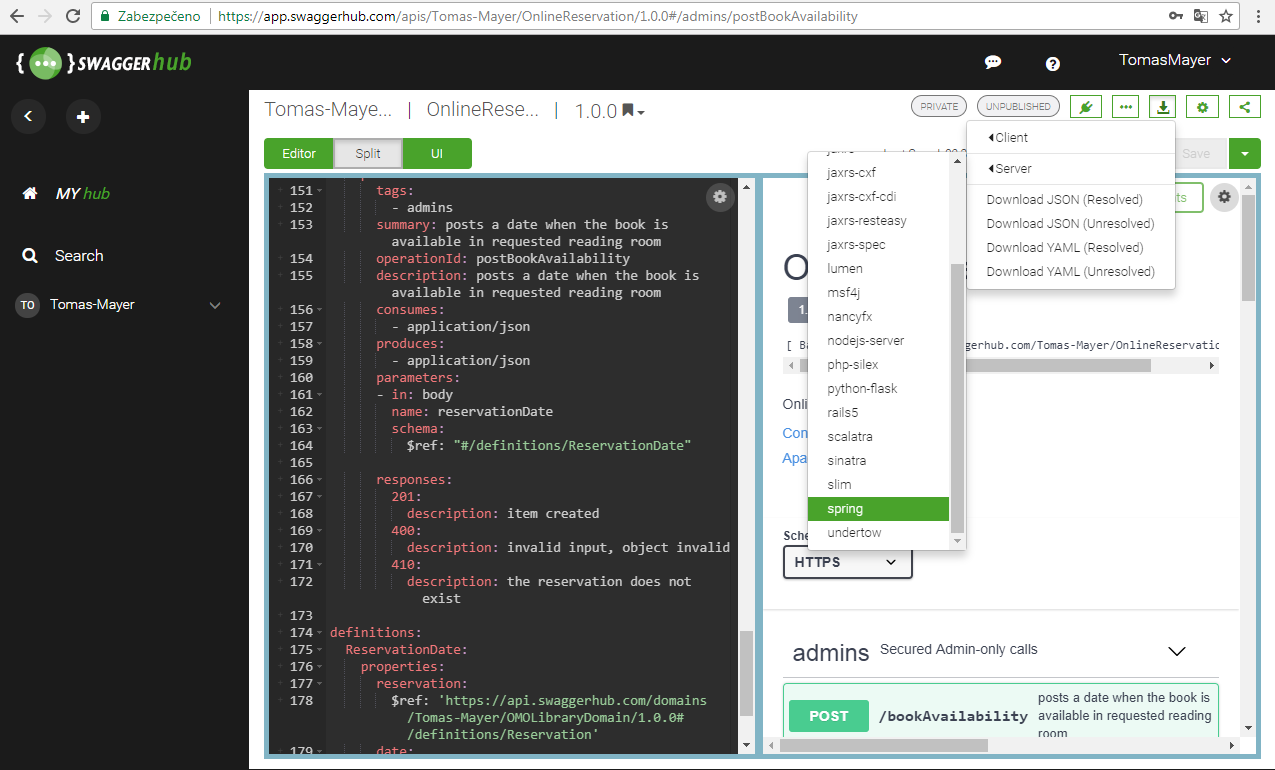Select spring from server generator list
The width and height of the screenshot is (1275, 770).
point(878,509)
